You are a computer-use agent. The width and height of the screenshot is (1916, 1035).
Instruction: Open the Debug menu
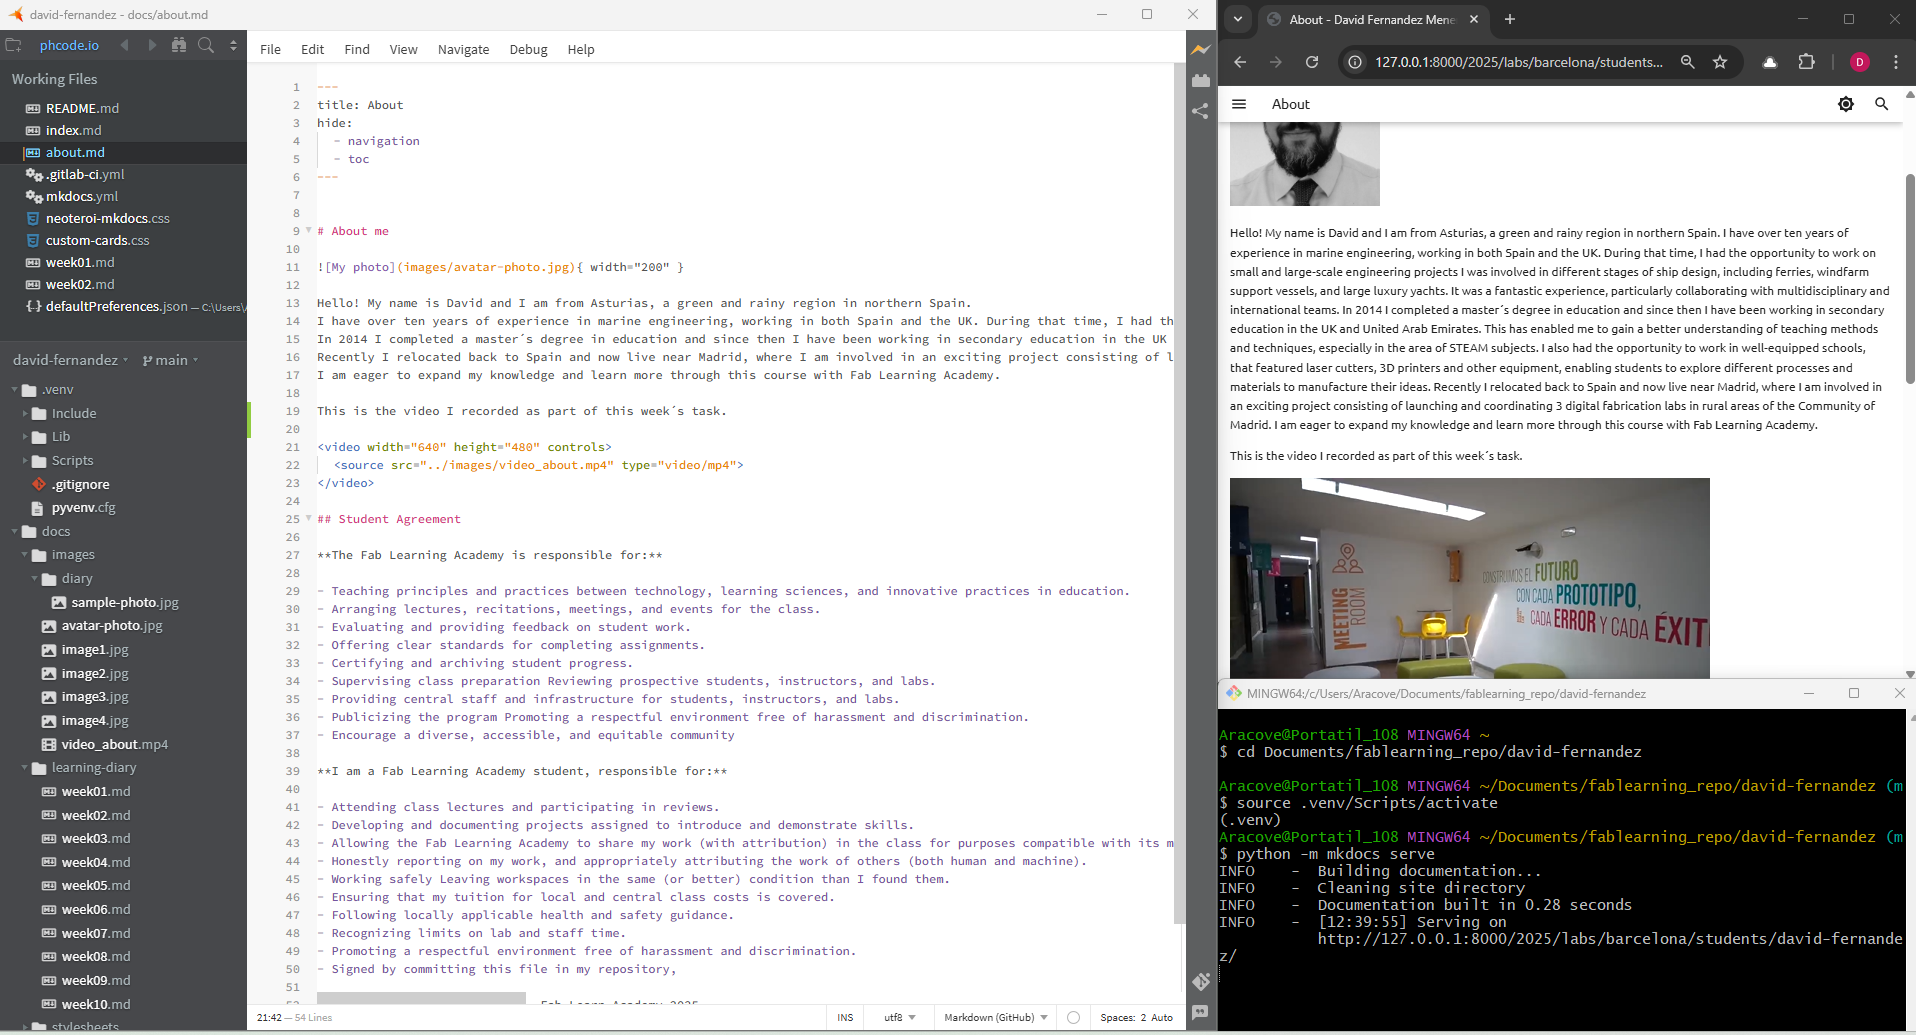[x=528, y=49]
